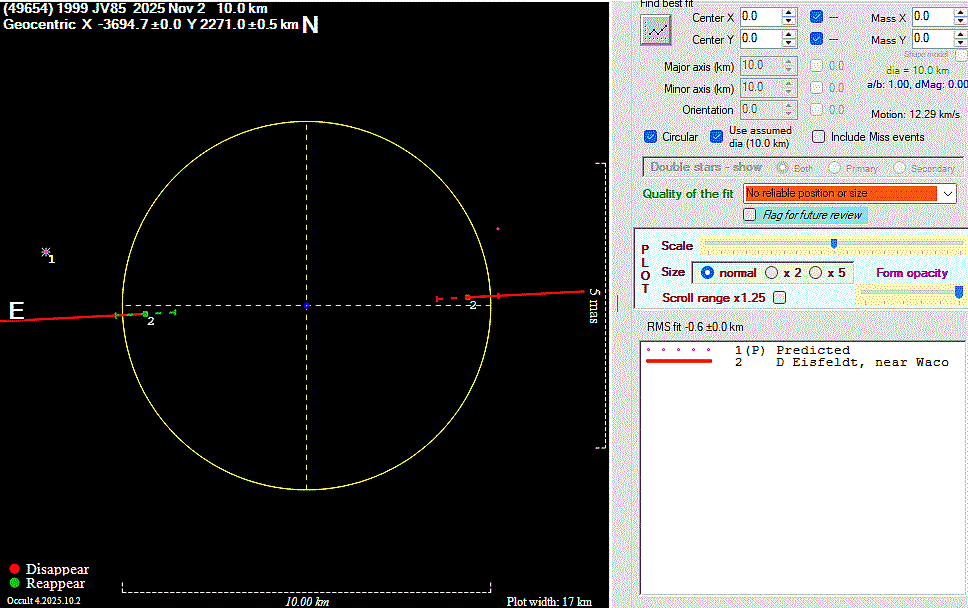968x608 pixels.
Task: Select plot size x 2
Action: (771, 273)
